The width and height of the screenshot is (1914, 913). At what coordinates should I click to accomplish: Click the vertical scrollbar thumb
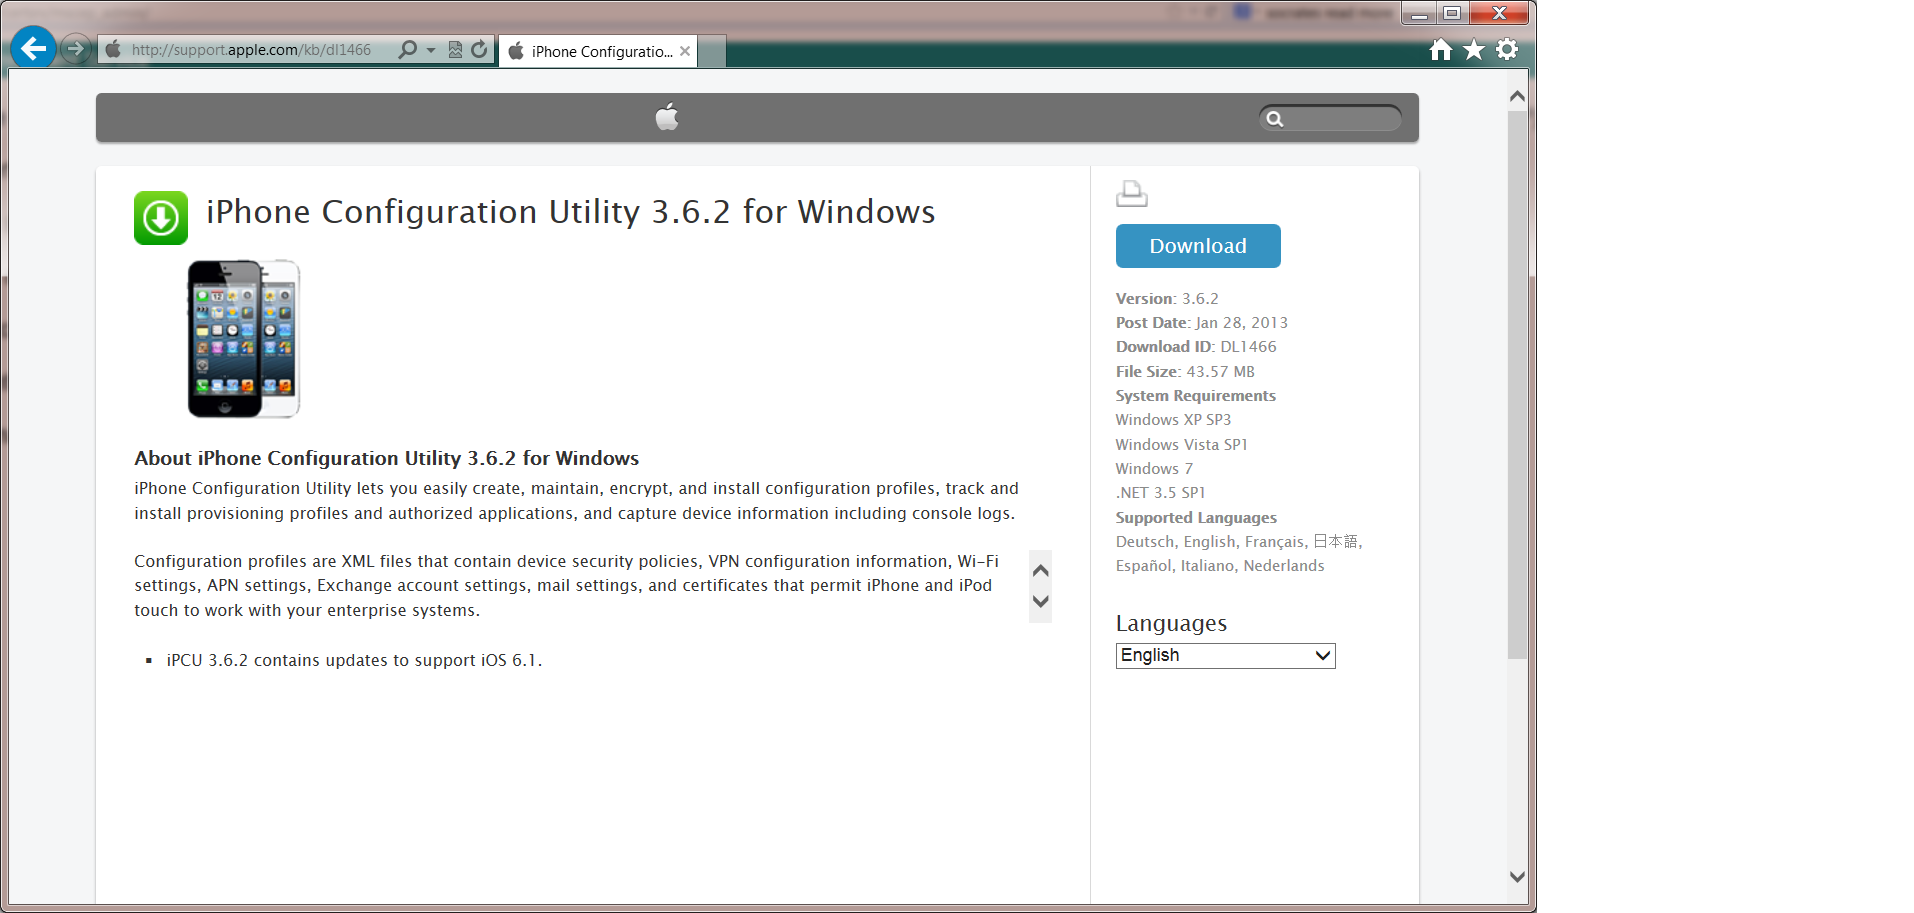pyautogui.click(x=1517, y=385)
